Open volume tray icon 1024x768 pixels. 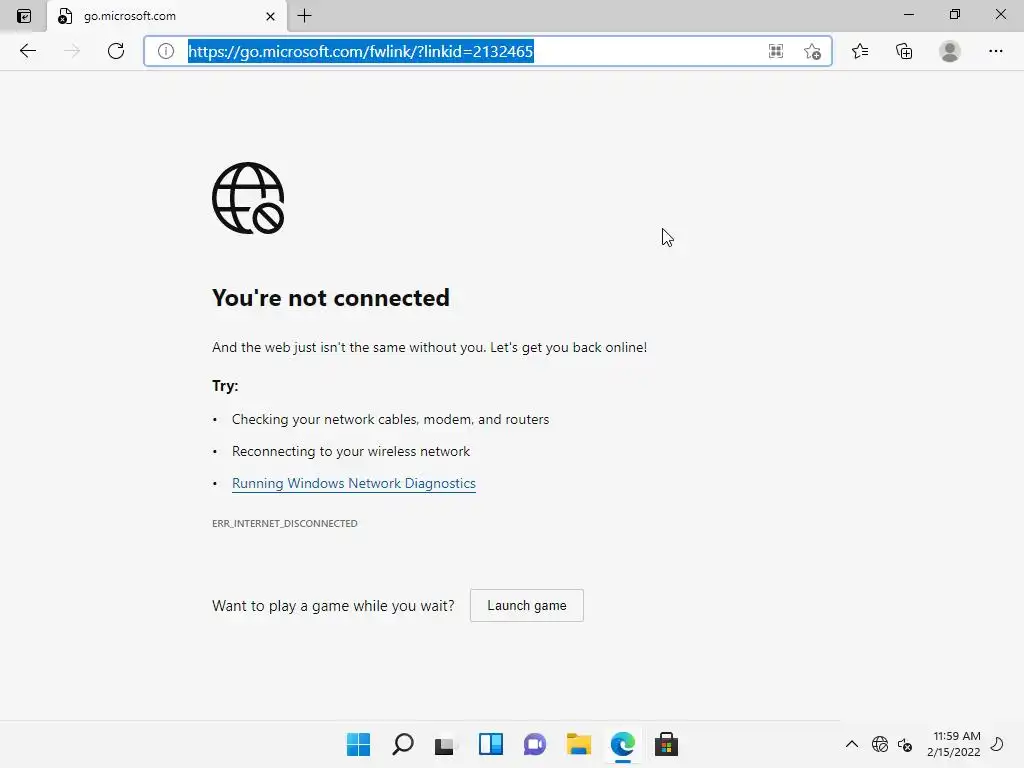click(904, 744)
